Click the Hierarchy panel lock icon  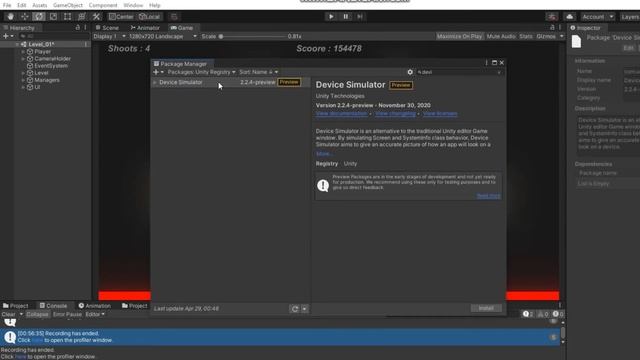[78, 27]
